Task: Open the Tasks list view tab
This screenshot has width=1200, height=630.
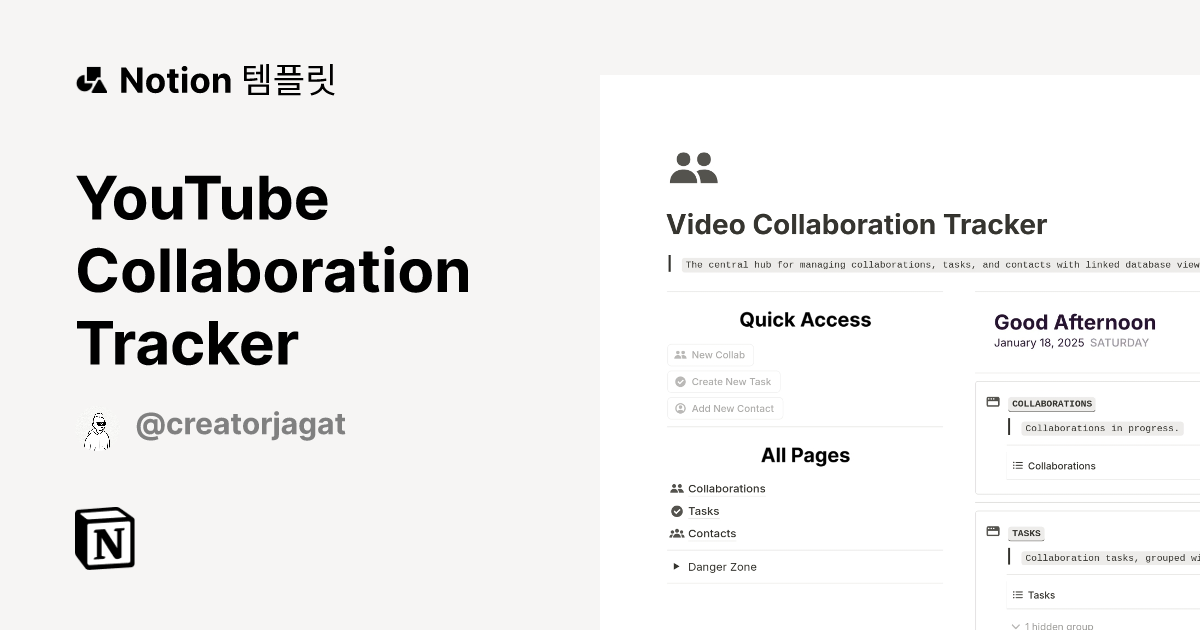Action: click(1040, 594)
